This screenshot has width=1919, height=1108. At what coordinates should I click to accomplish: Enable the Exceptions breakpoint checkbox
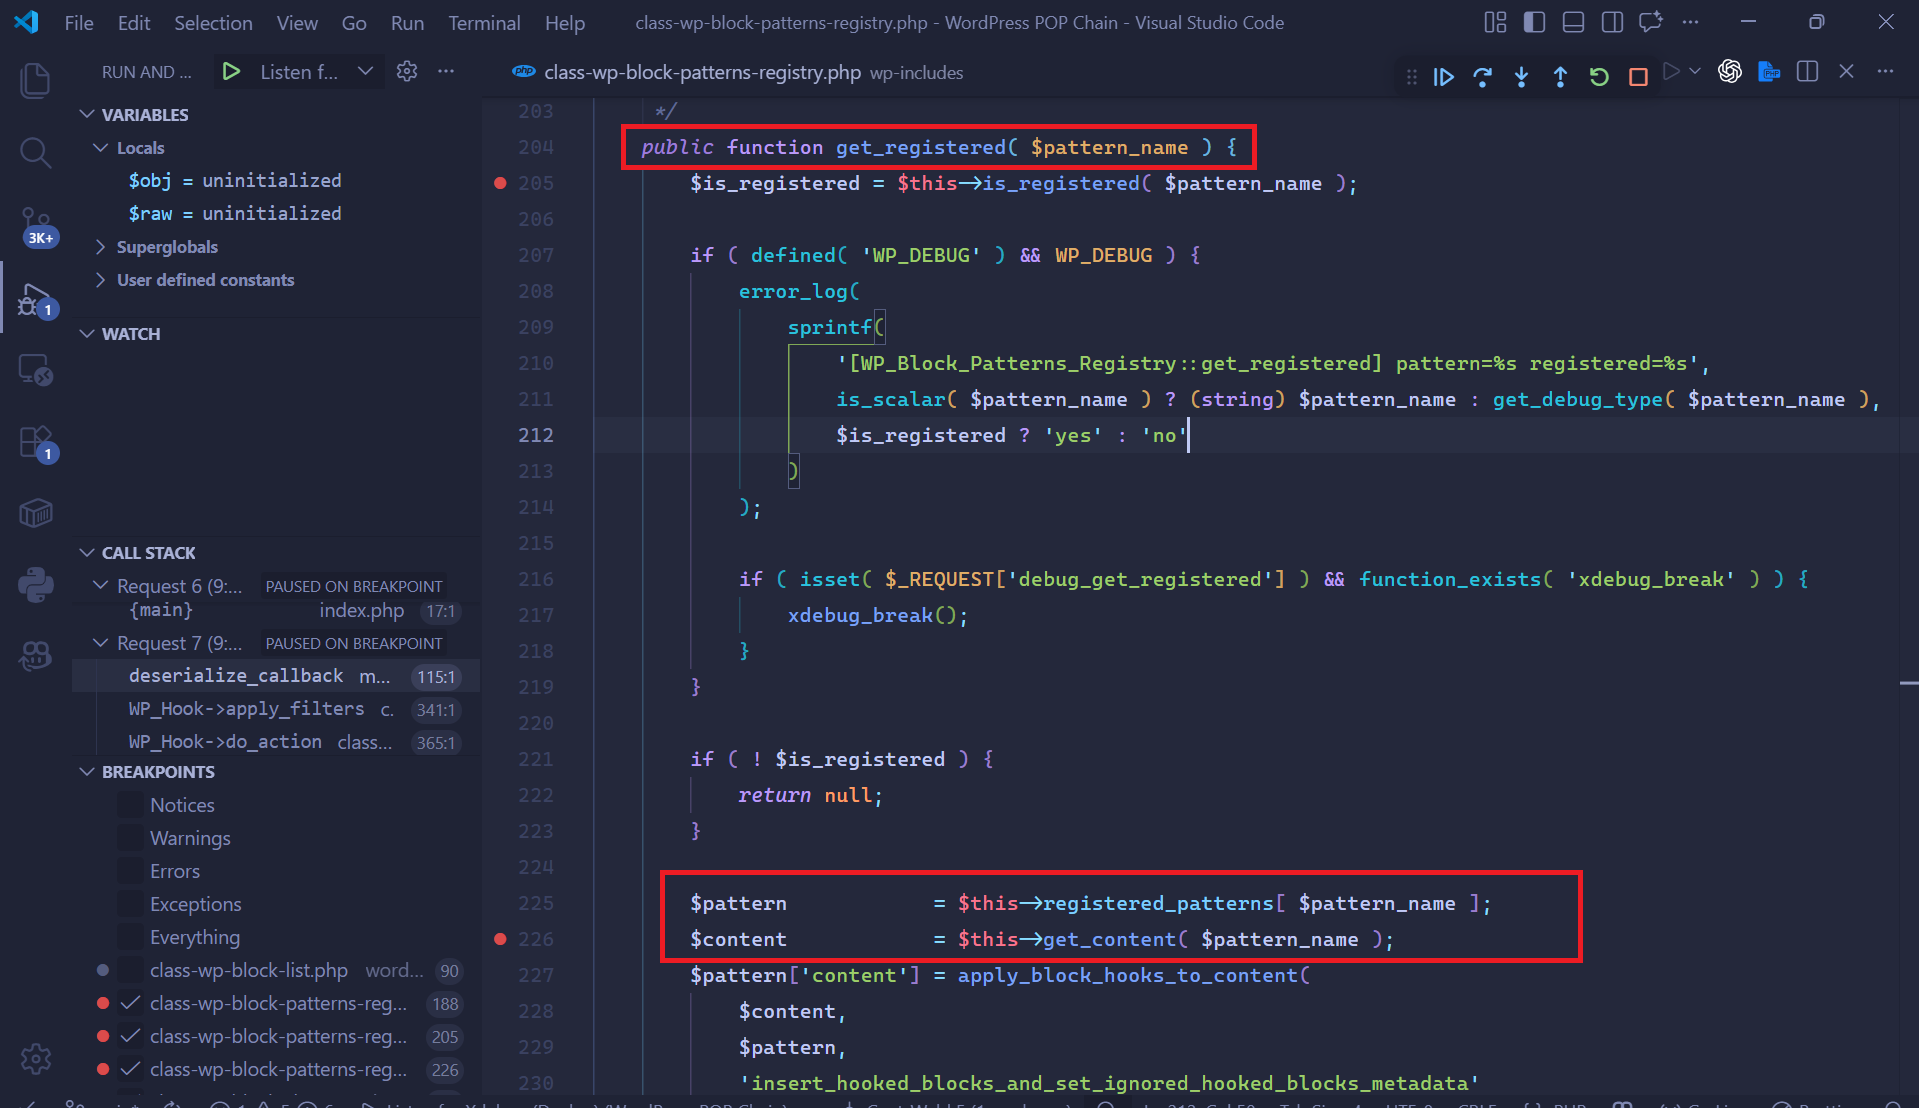click(130, 904)
